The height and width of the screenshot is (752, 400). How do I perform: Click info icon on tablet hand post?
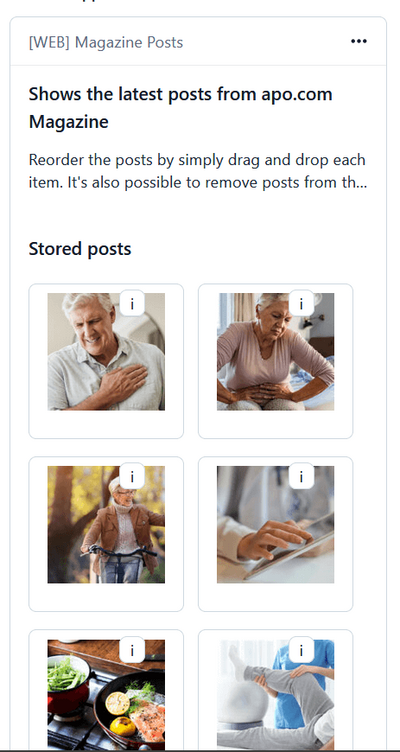click(x=301, y=476)
